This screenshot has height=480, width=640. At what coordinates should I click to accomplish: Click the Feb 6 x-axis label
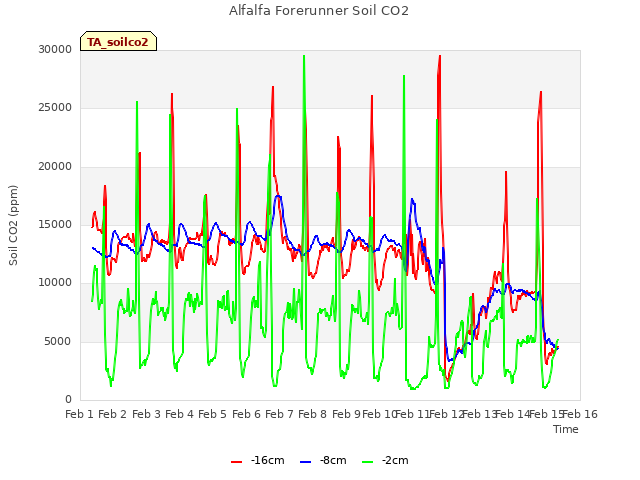247,415
